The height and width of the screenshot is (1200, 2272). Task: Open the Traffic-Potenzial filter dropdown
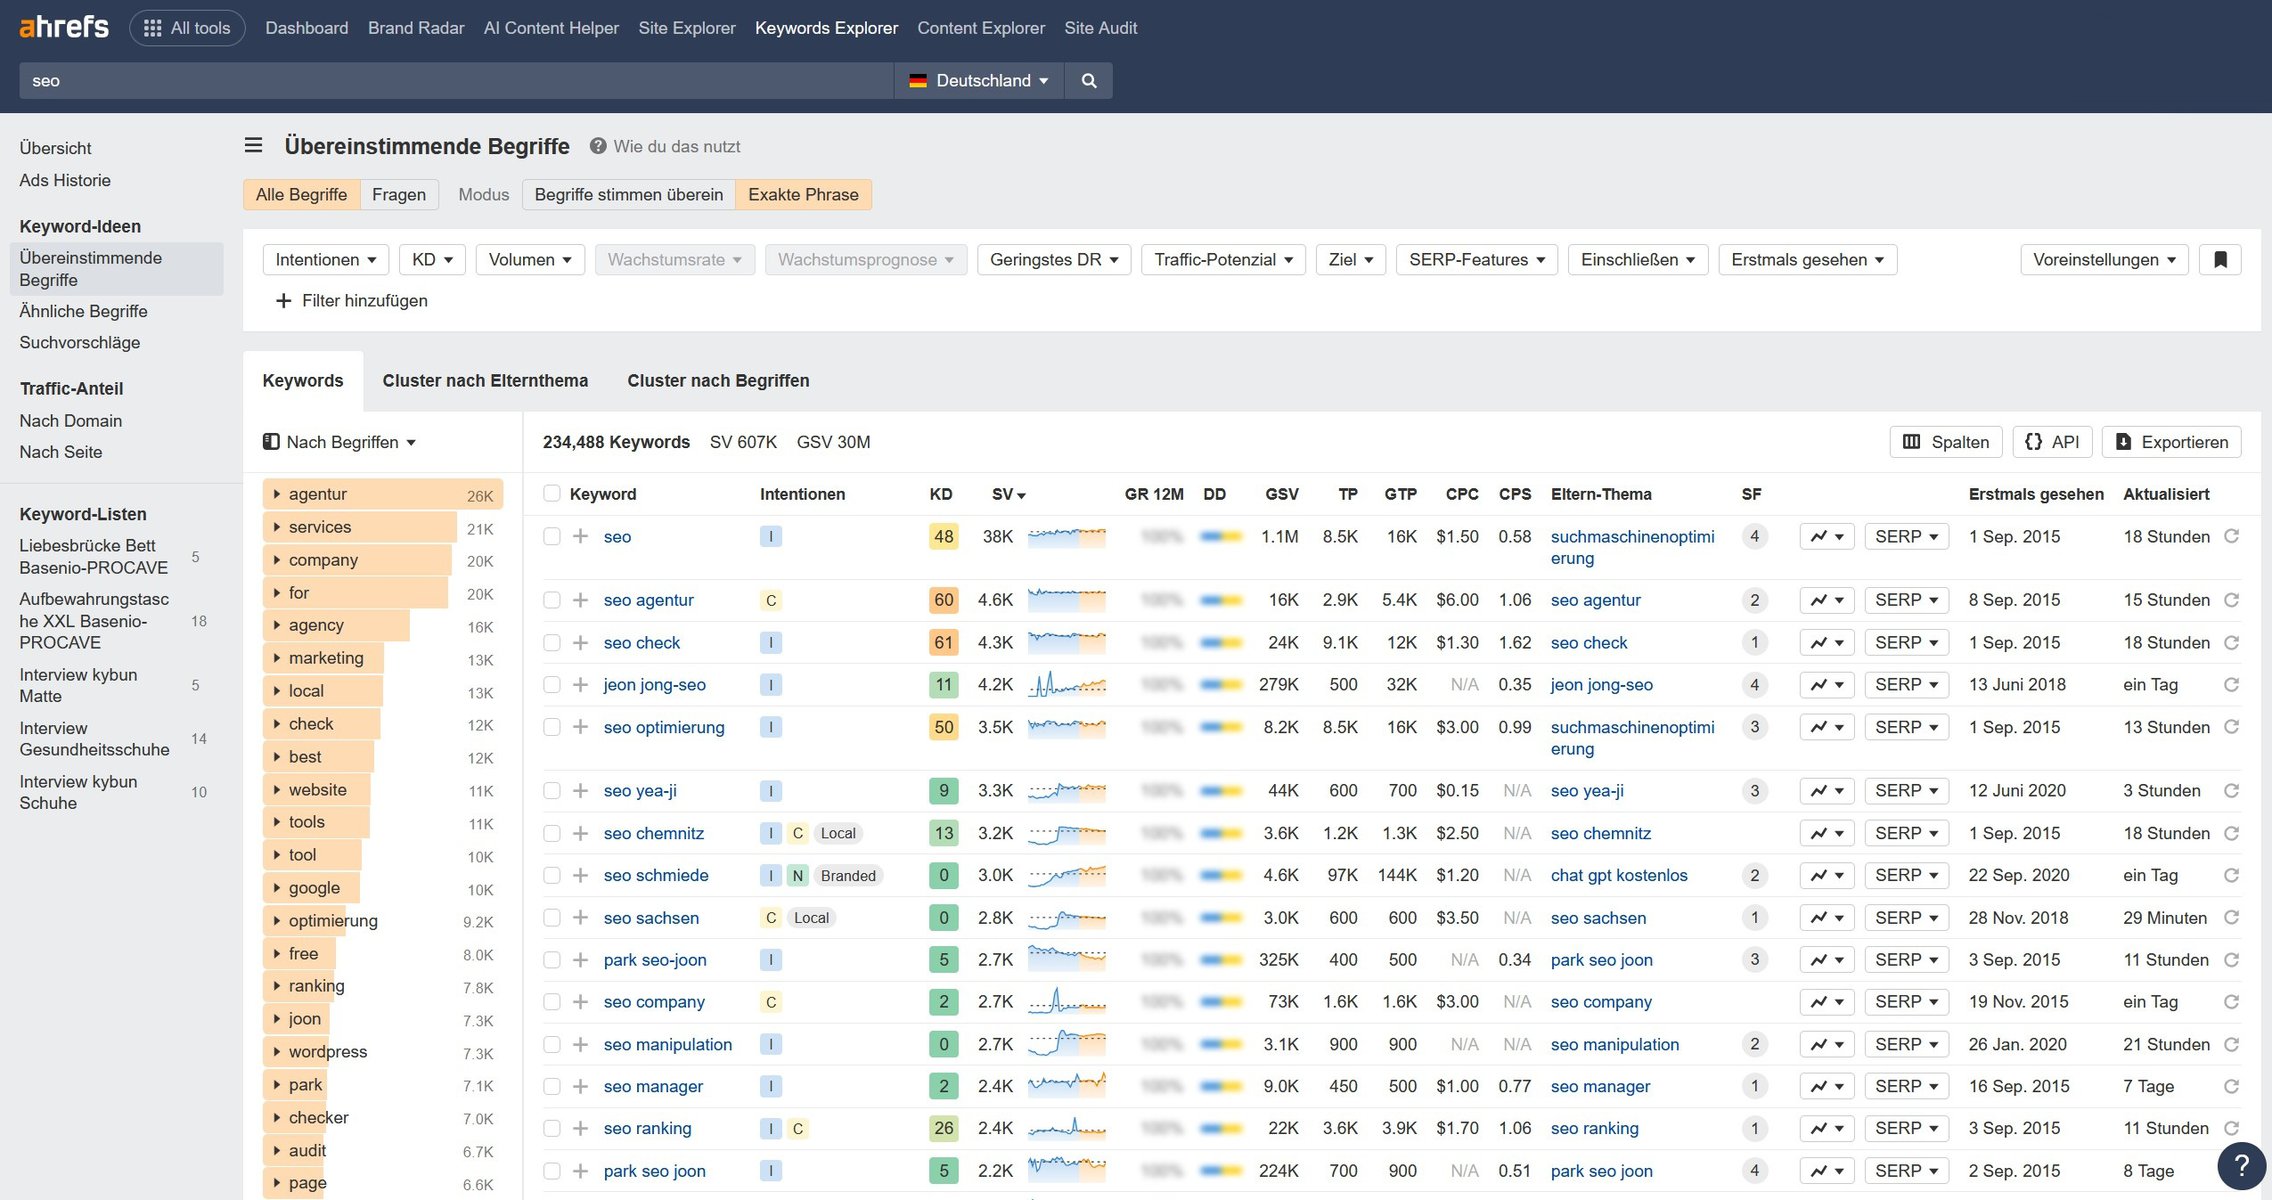point(1223,260)
